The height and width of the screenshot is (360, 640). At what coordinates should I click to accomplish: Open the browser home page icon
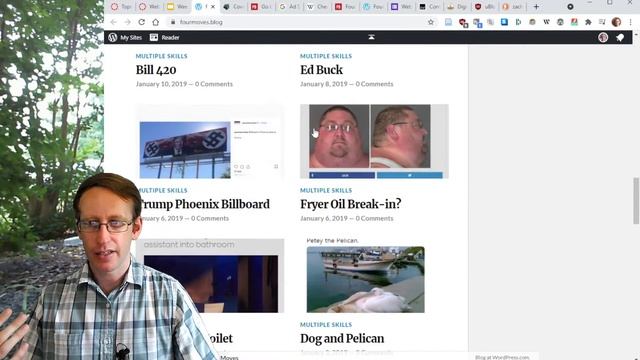pyautogui.click(x=156, y=22)
